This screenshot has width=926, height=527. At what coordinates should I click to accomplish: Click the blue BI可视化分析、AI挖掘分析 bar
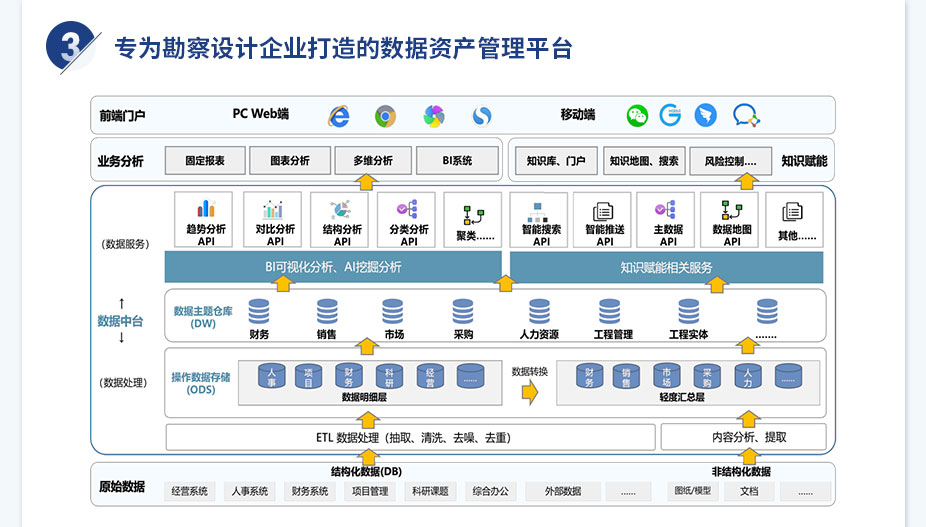(333, 267)
